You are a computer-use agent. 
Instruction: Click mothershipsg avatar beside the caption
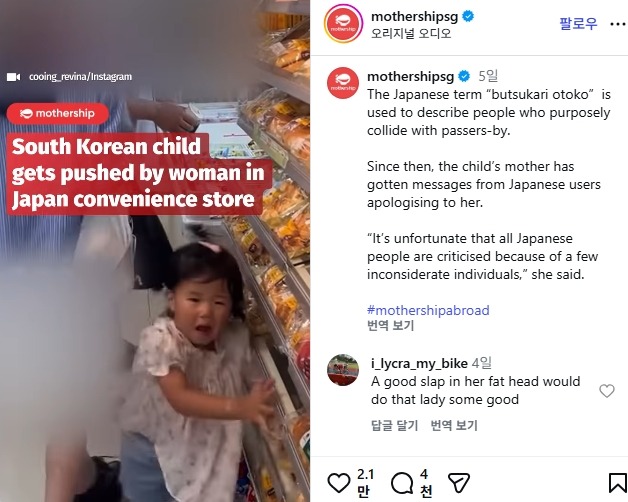(x=343, y=83)
